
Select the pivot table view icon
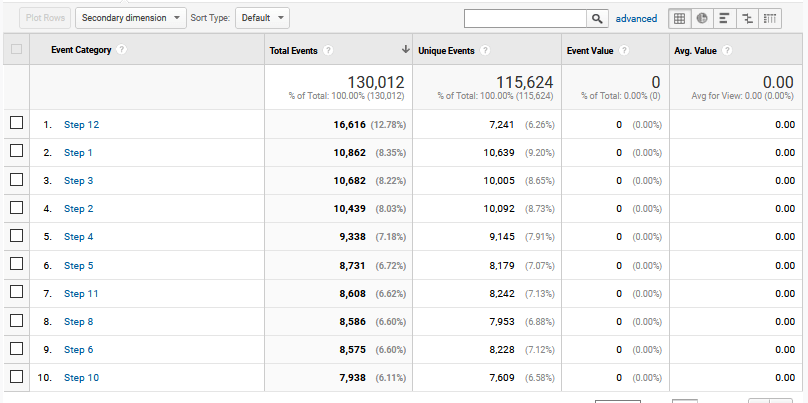770,18
